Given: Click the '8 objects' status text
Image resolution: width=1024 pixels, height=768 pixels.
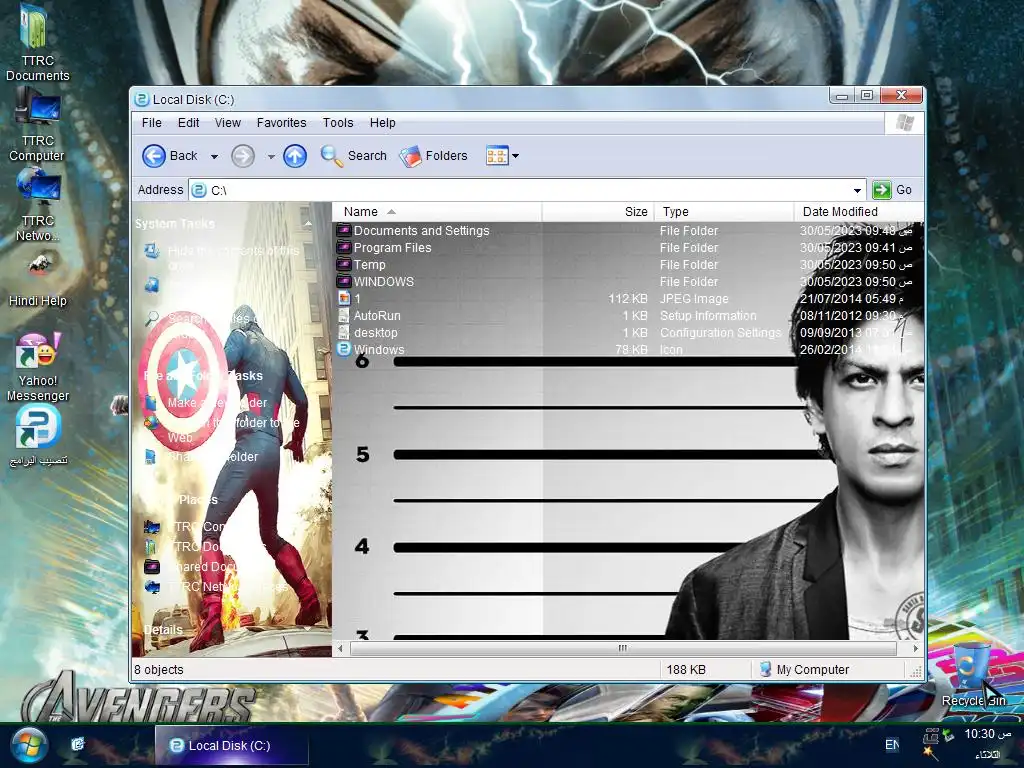Looking at the screenshot, I should click(x=159, y=670).
